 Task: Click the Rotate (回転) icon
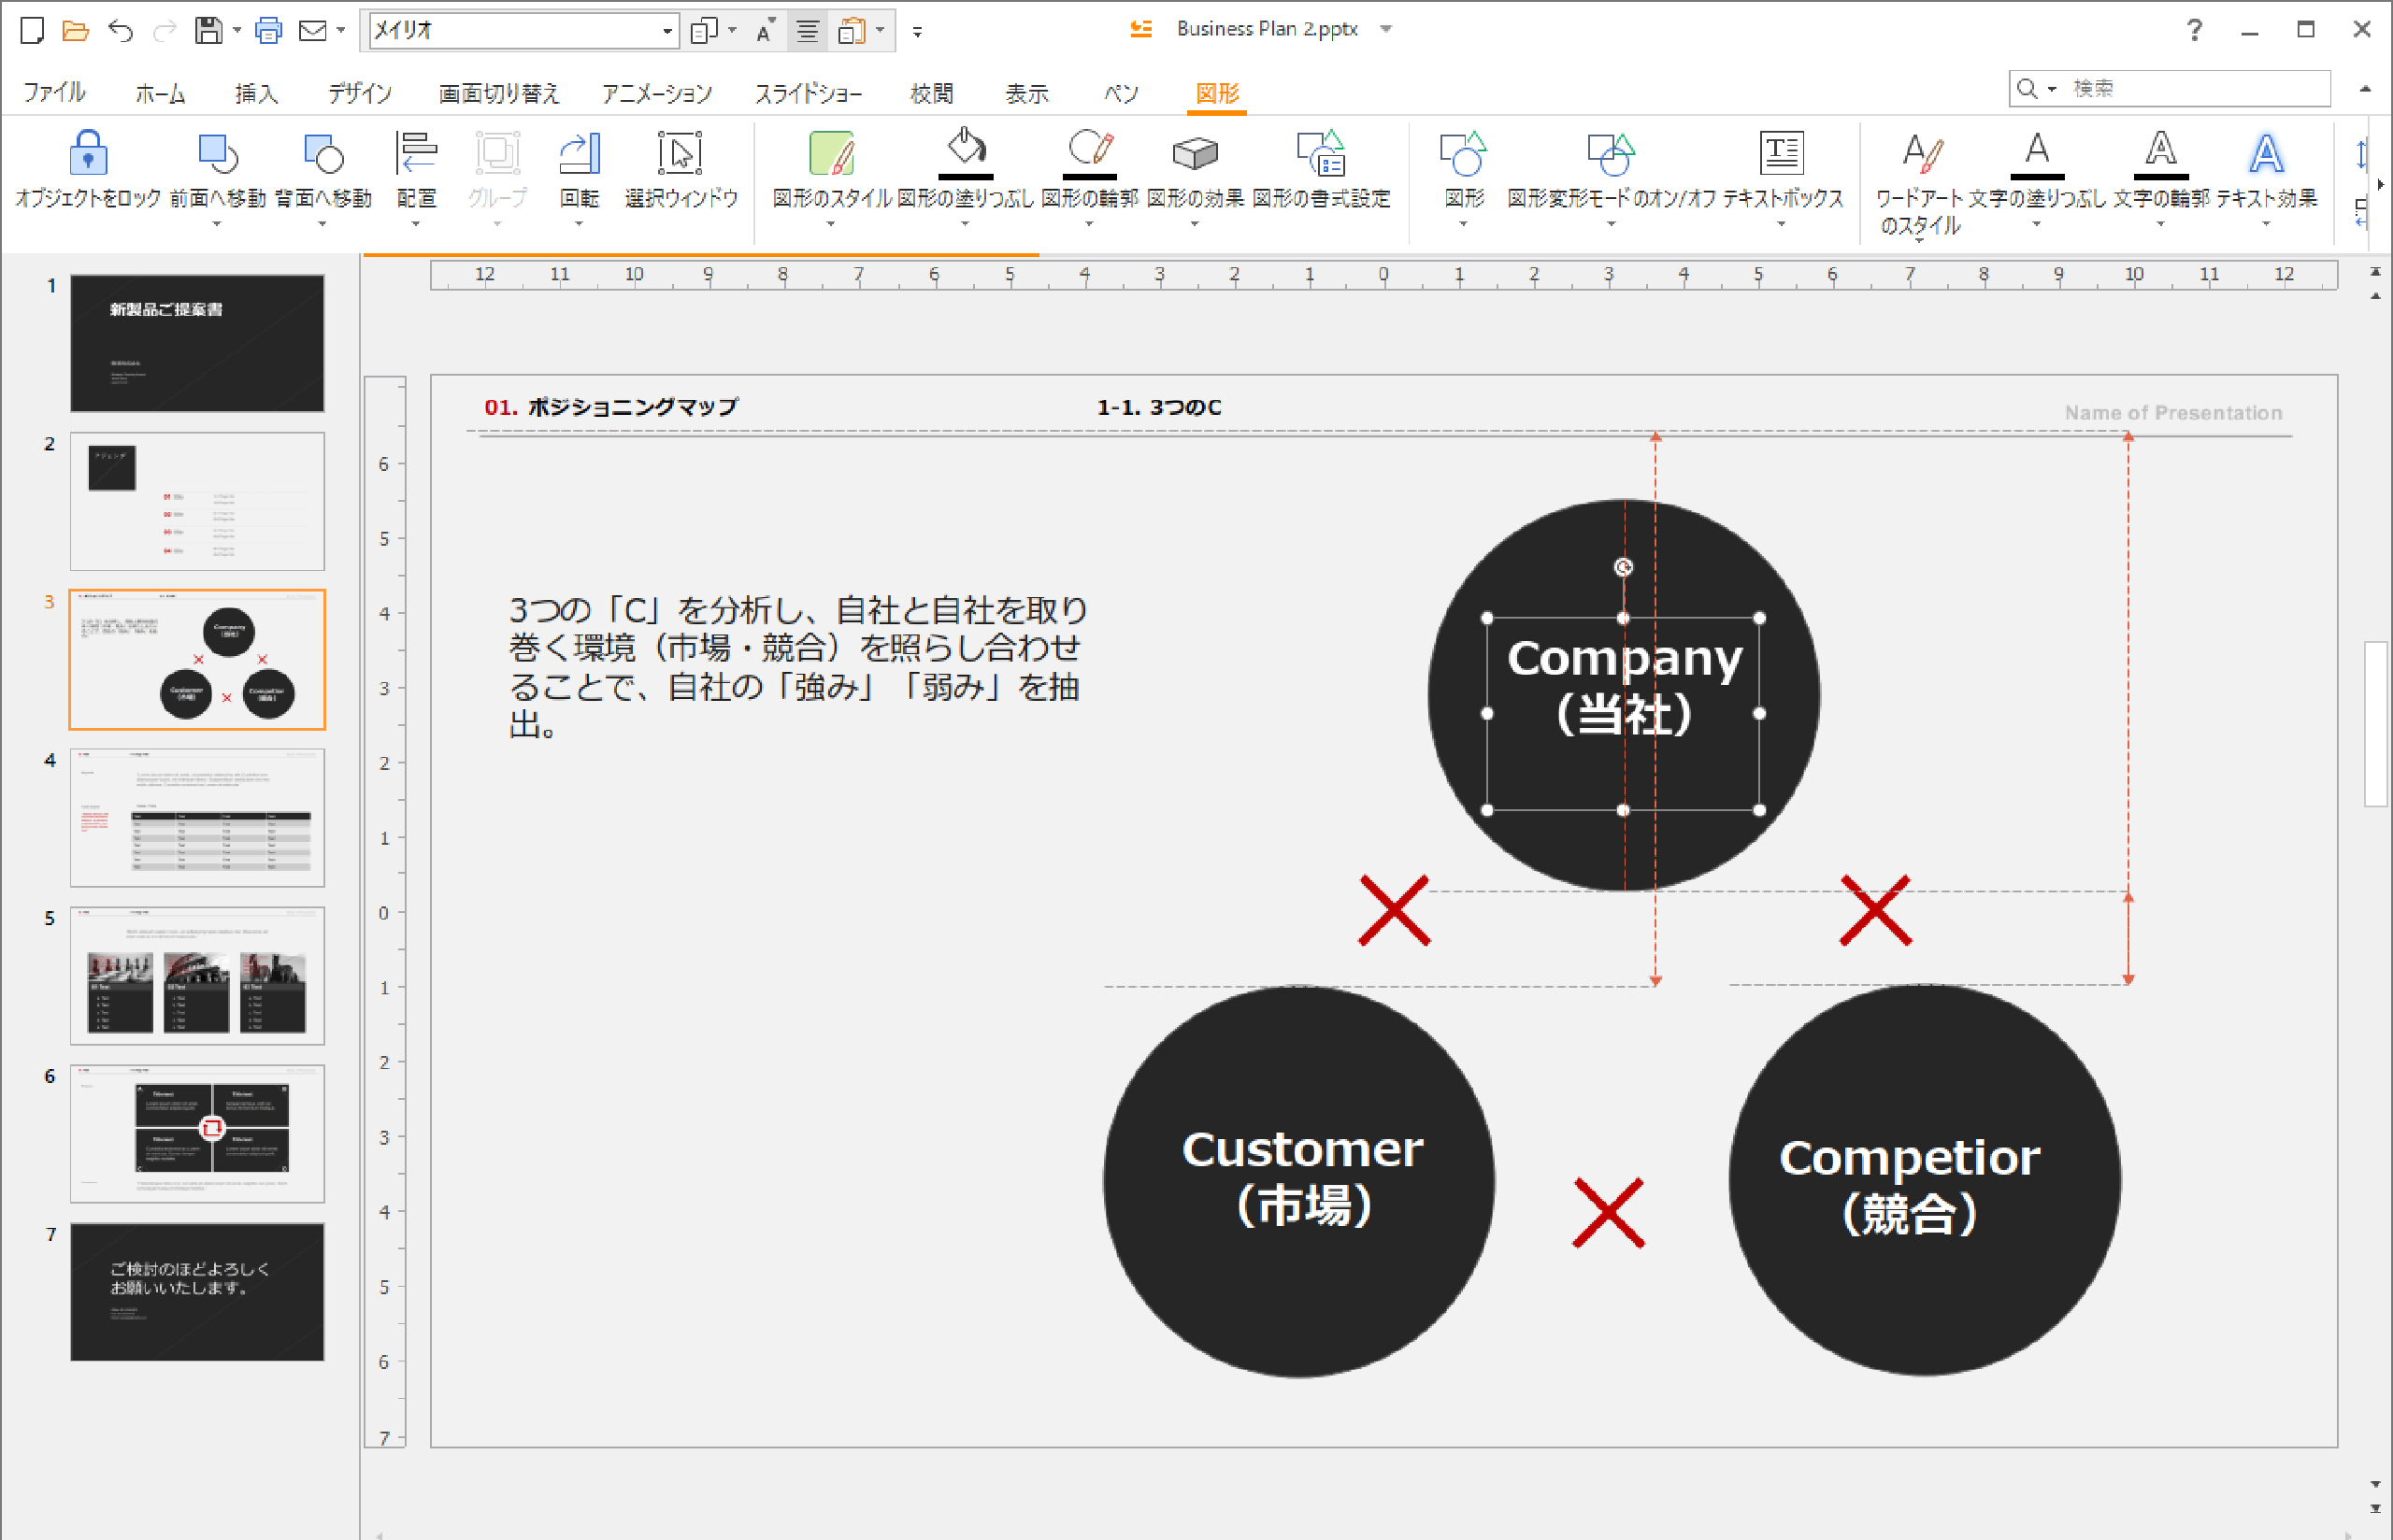(579, 155)
